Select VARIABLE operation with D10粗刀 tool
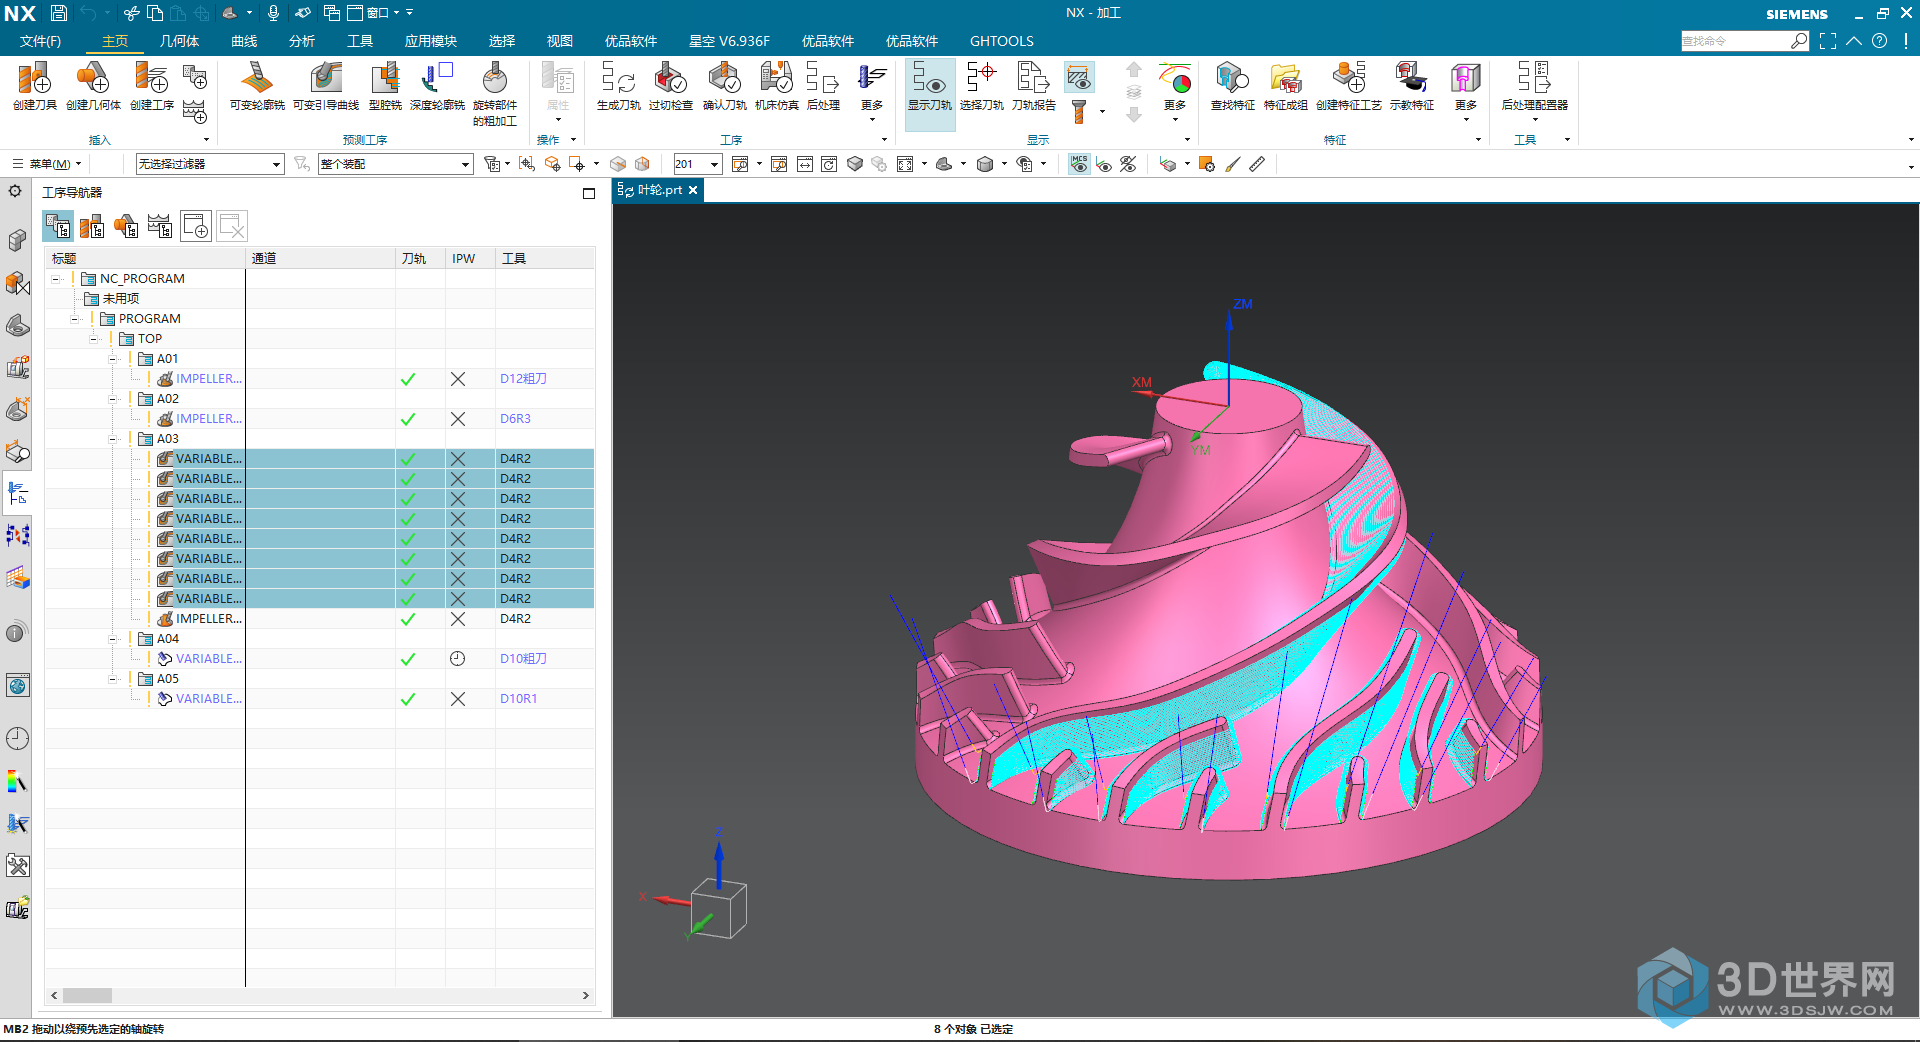 (208, 659)
